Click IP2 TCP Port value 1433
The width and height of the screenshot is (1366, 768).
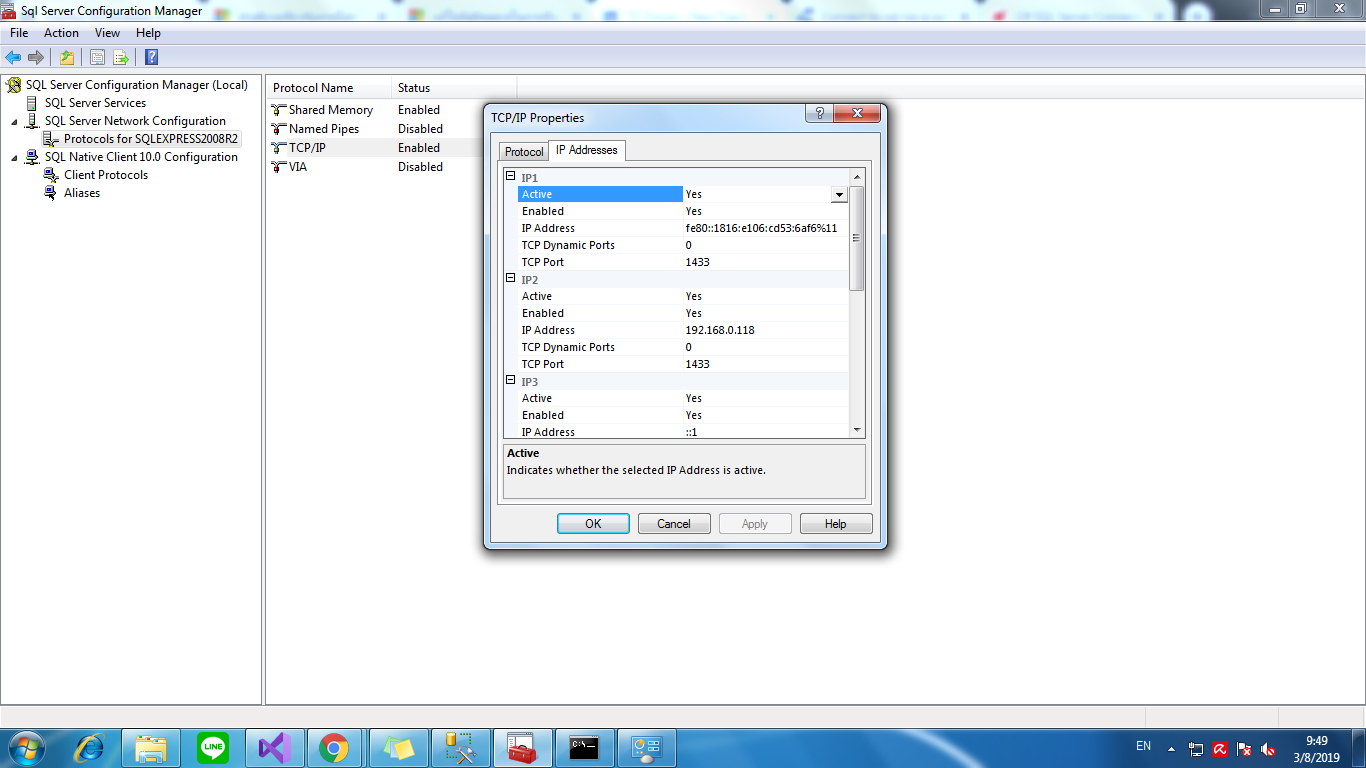[697, 364]
